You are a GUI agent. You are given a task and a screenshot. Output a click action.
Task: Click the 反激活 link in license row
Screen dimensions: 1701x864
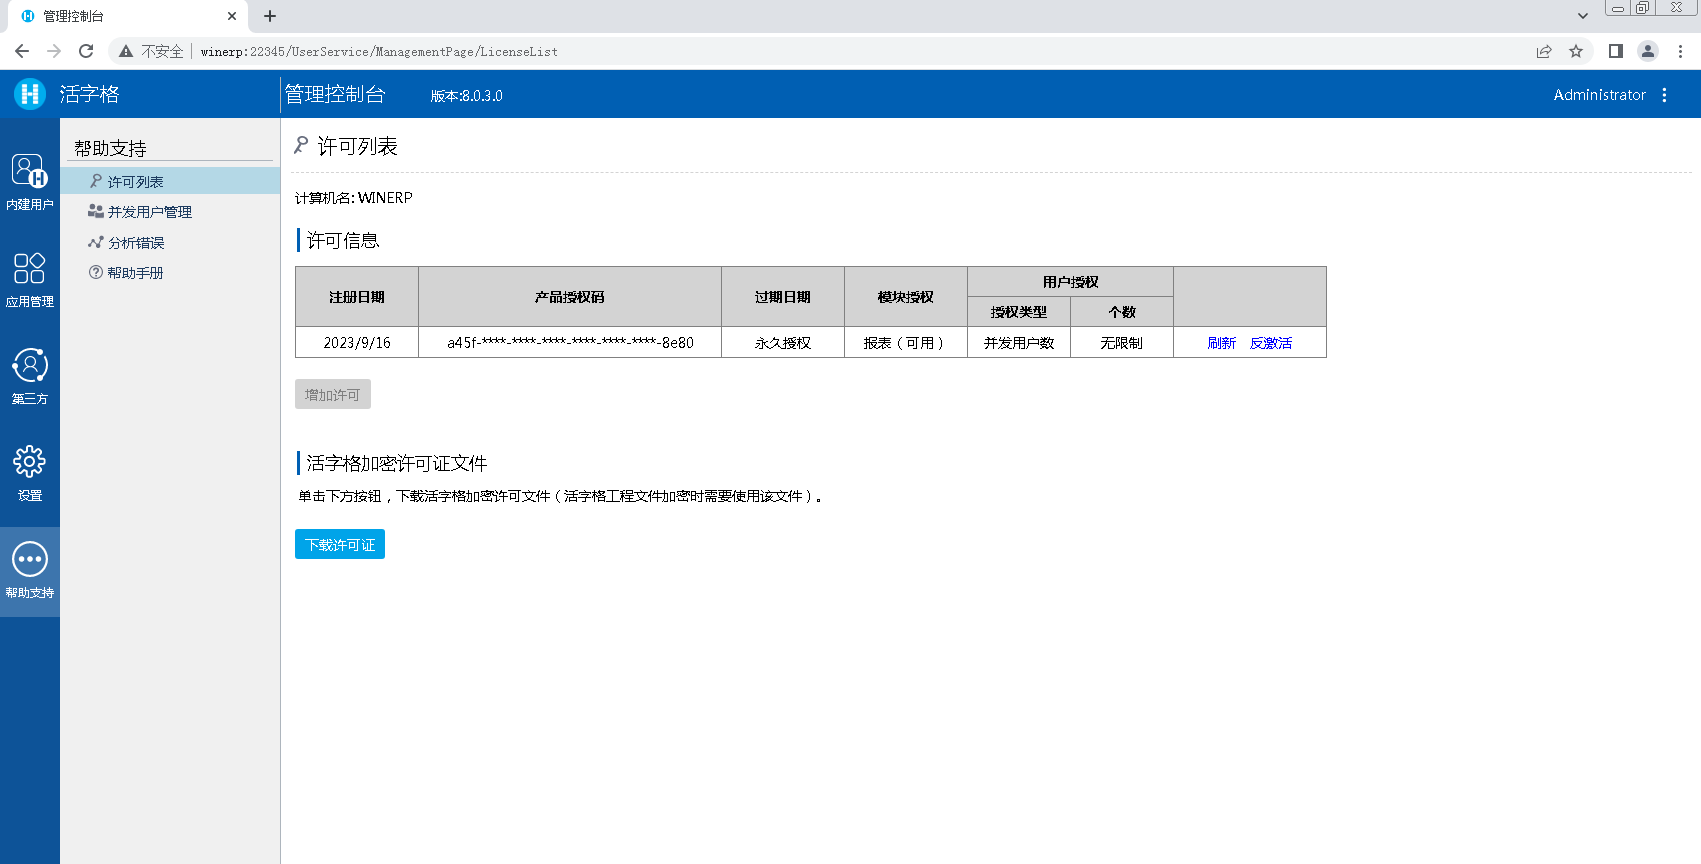[x=1271, y=343]
